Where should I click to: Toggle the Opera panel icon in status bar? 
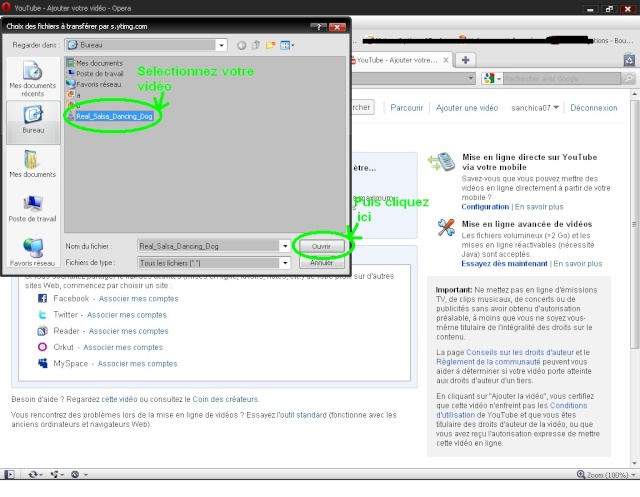coord(9,475)
